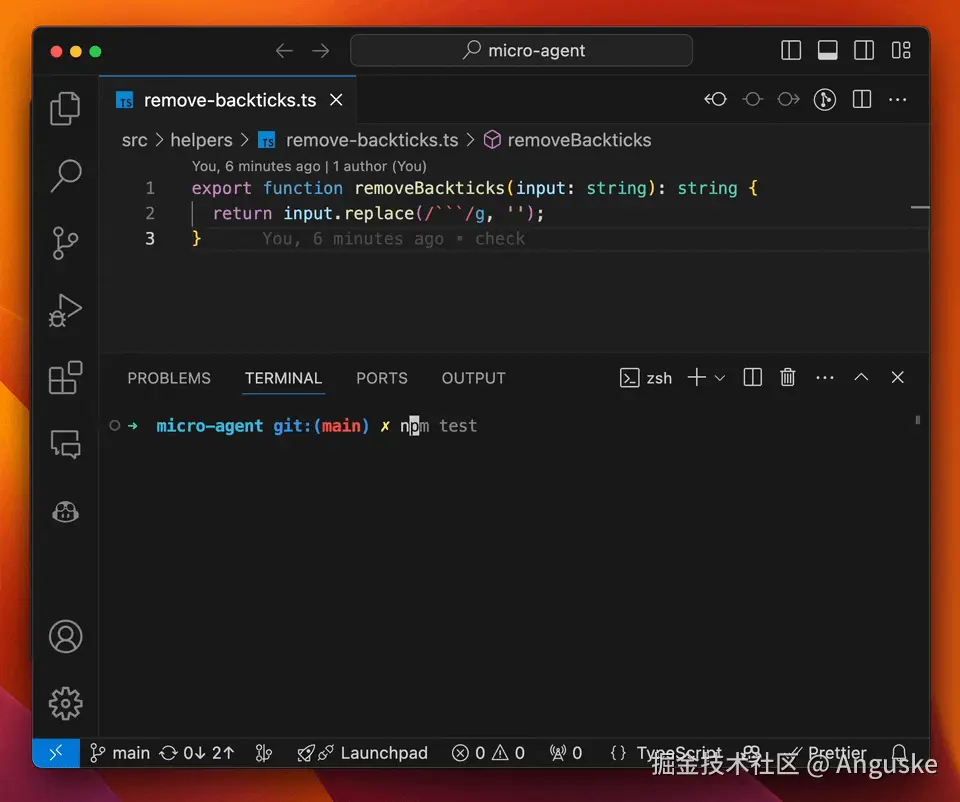Open the remote window button in status bar
This screenshot has height=802, width=960.
[56, 753]
